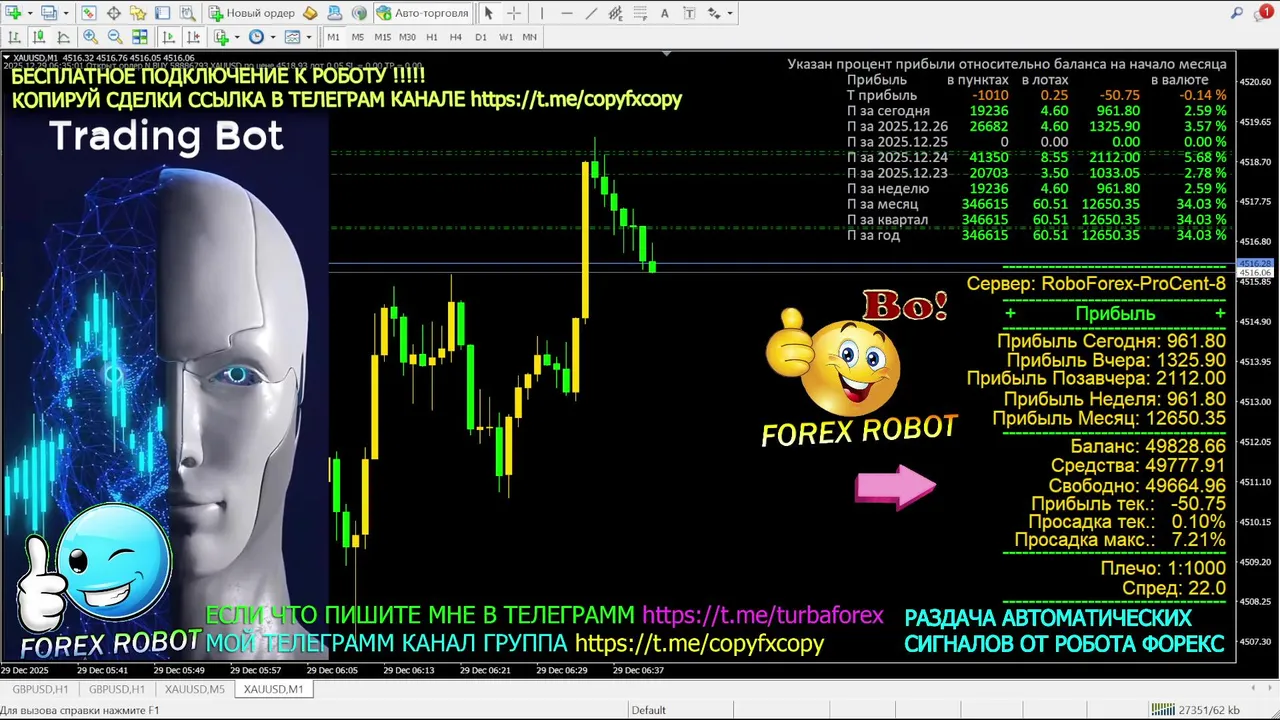Open the trading signals icon
Screen dimensions: 1280x720
(359, 13)
